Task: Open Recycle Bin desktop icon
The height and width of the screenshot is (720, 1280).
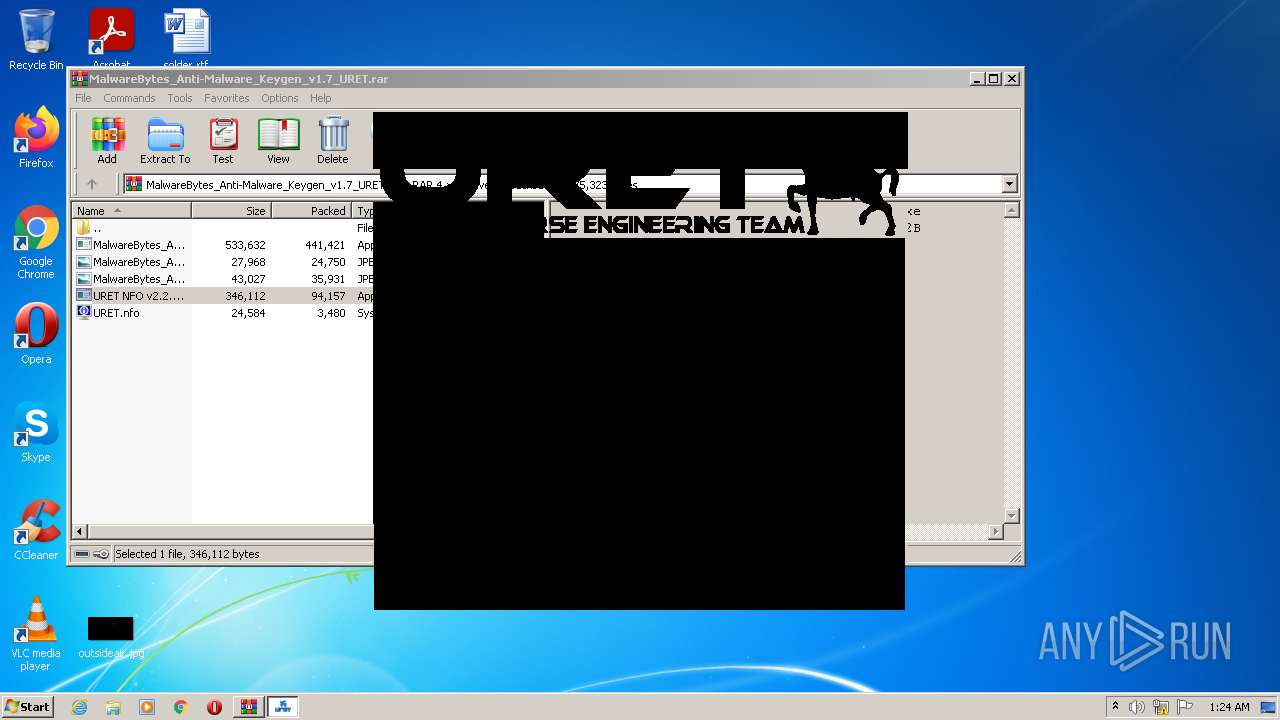Action: (36, 40)
